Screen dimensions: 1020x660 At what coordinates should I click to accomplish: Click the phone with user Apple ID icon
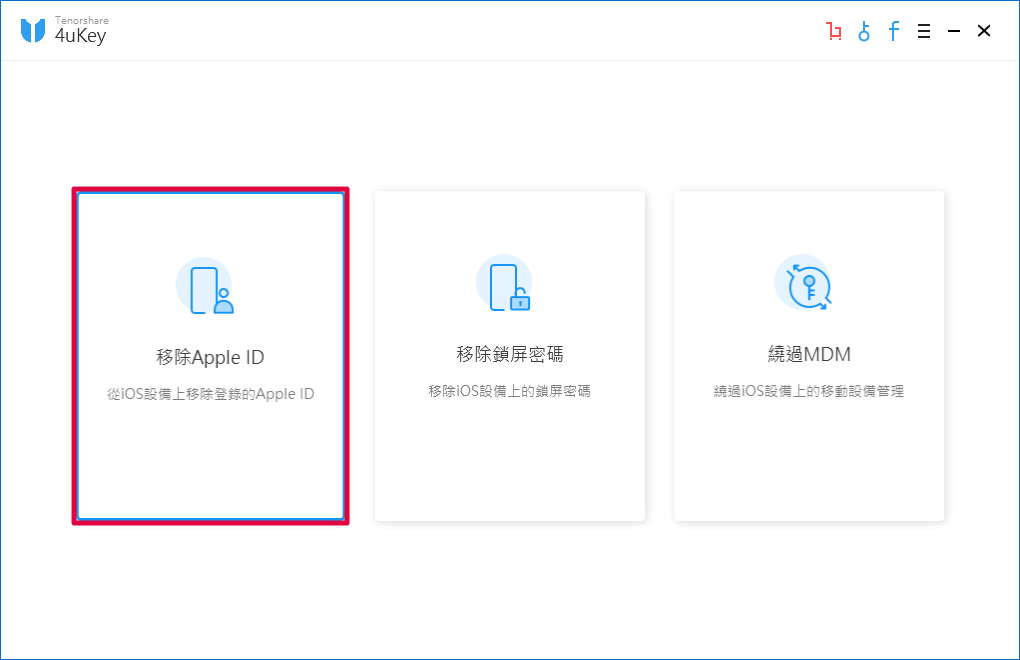point(204,286)
